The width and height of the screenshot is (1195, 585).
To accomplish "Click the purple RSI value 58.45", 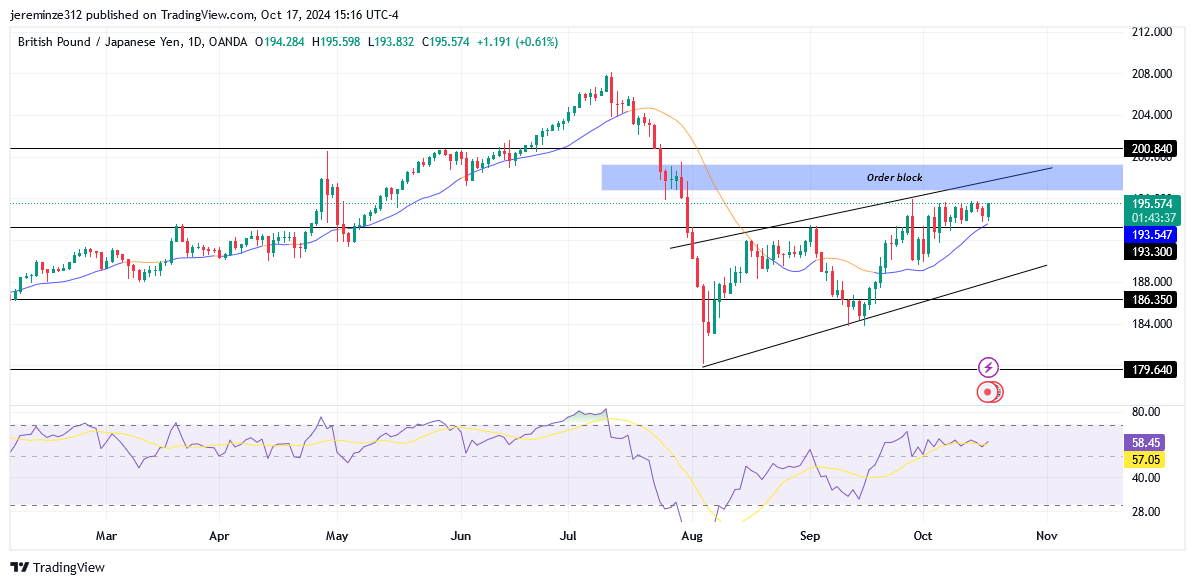I will pyautogui.click(x=1147, y=441).
